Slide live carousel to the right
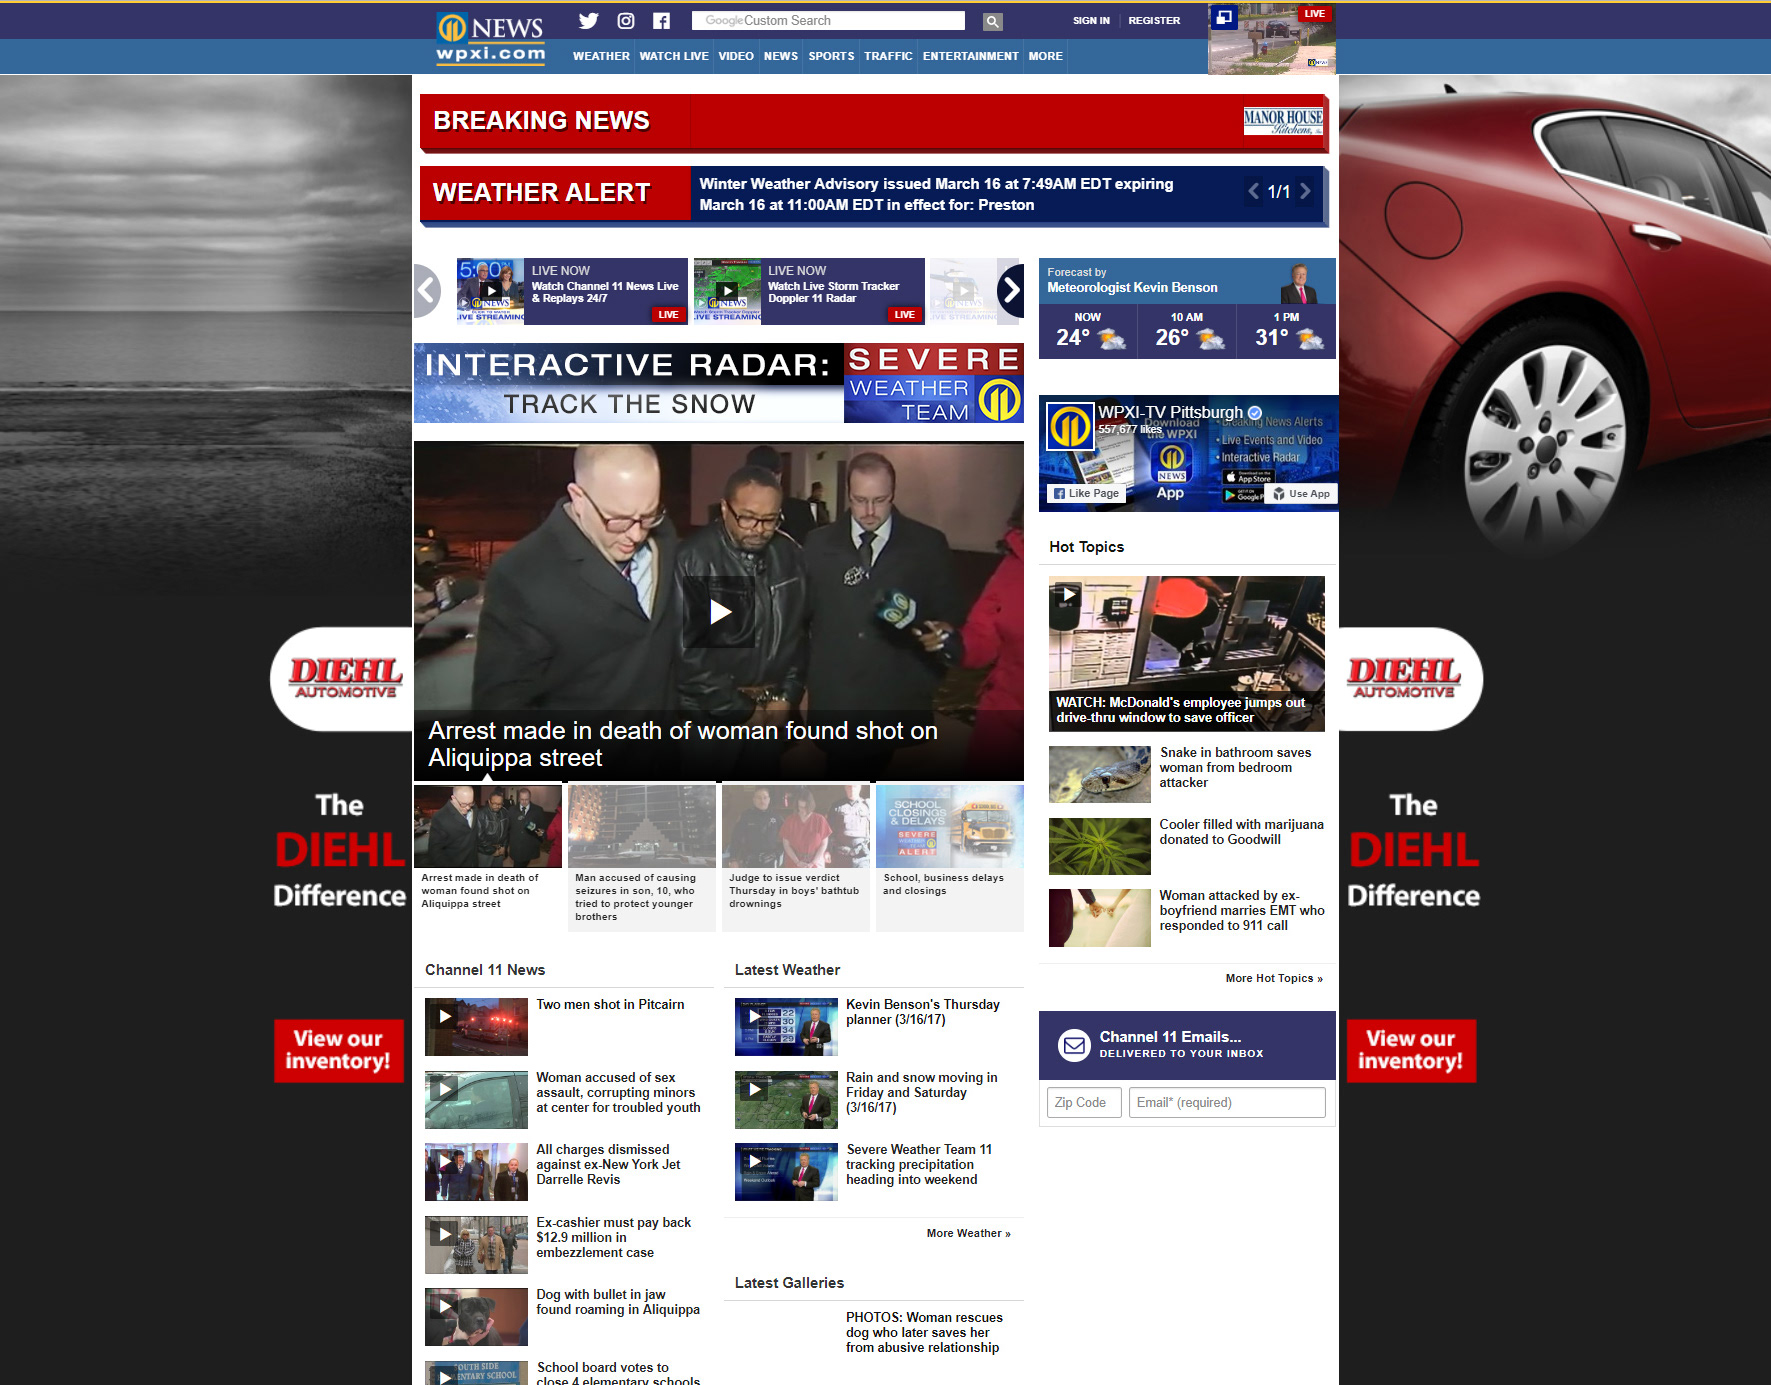This screenshot has width=1771, height=1385. [1011, 291]
